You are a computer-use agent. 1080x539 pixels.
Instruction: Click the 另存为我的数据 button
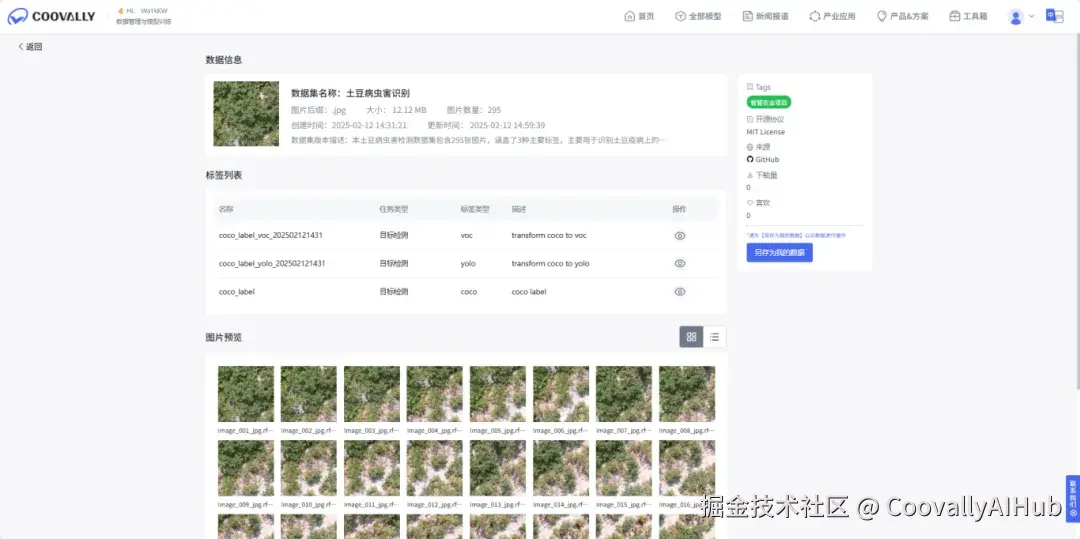(779, 253)
